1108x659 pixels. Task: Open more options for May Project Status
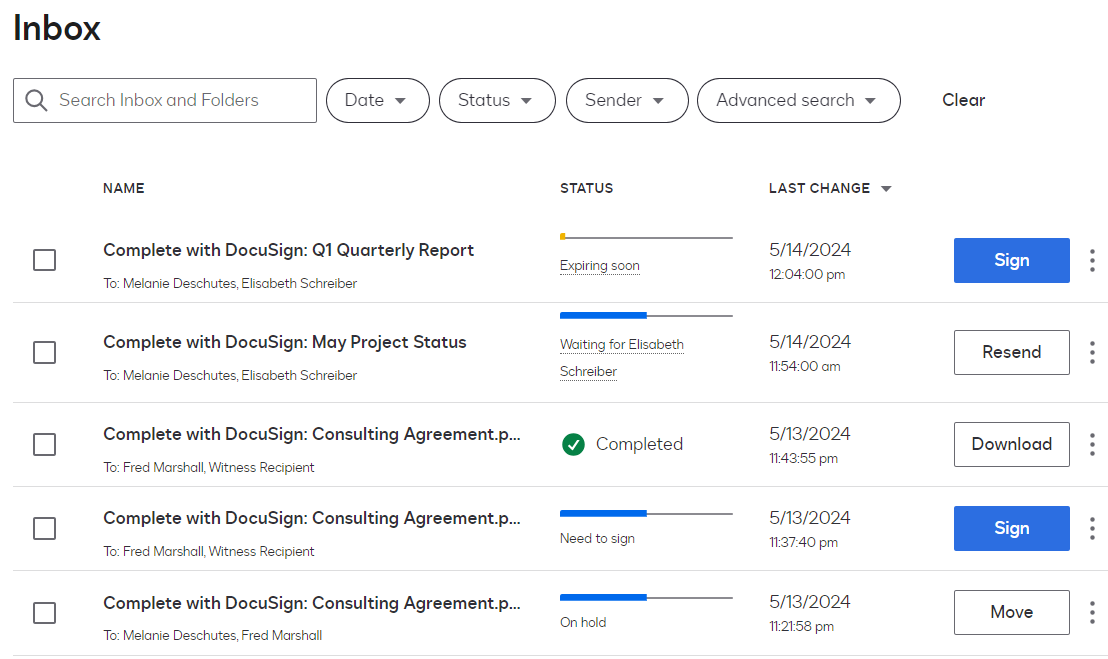1092,352
